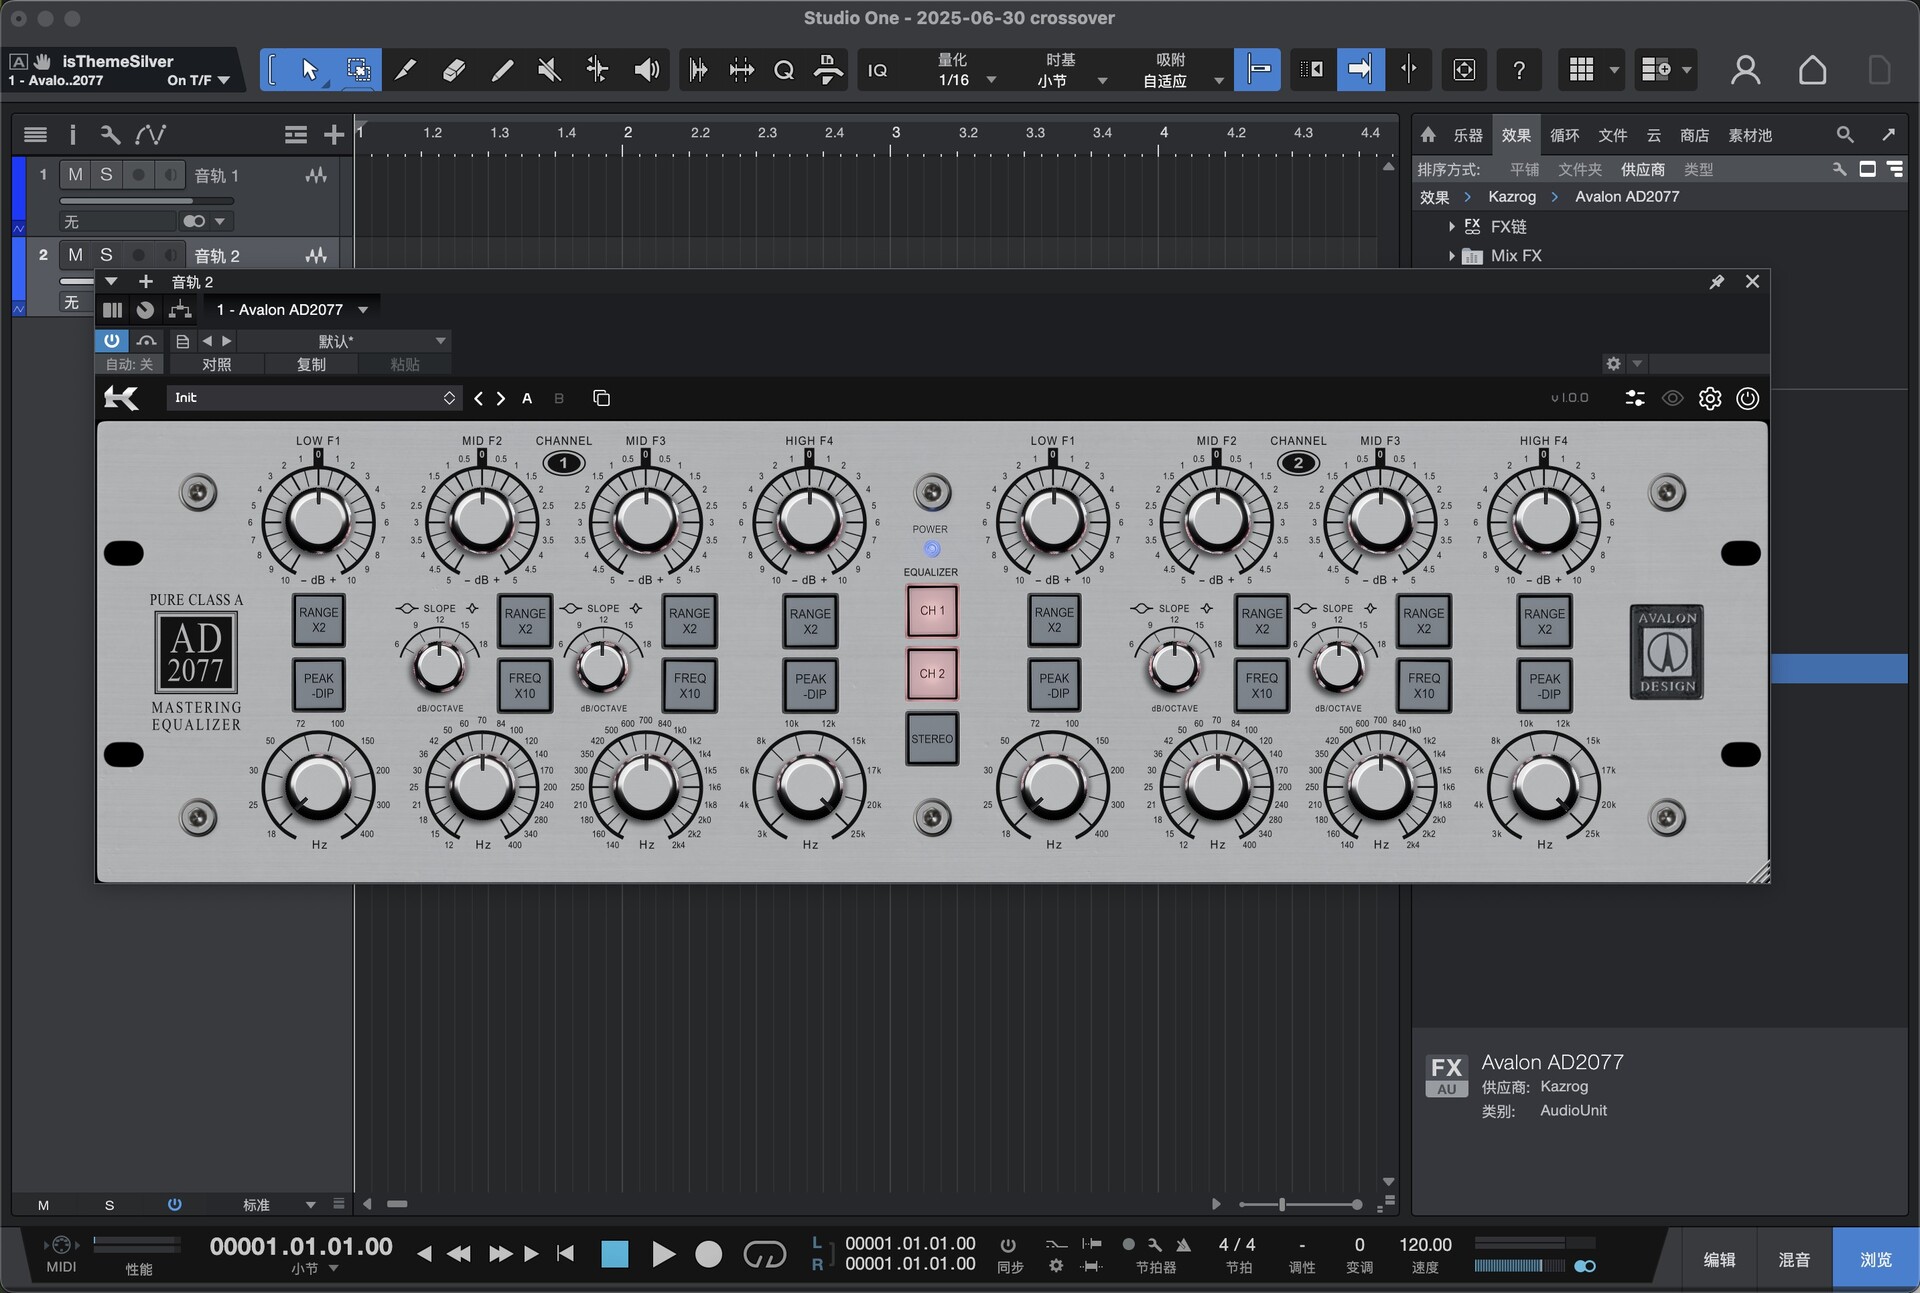The image size is (1920, 1293).
Task: Expand the Mix FX folder
Action: pos(1452,256)
